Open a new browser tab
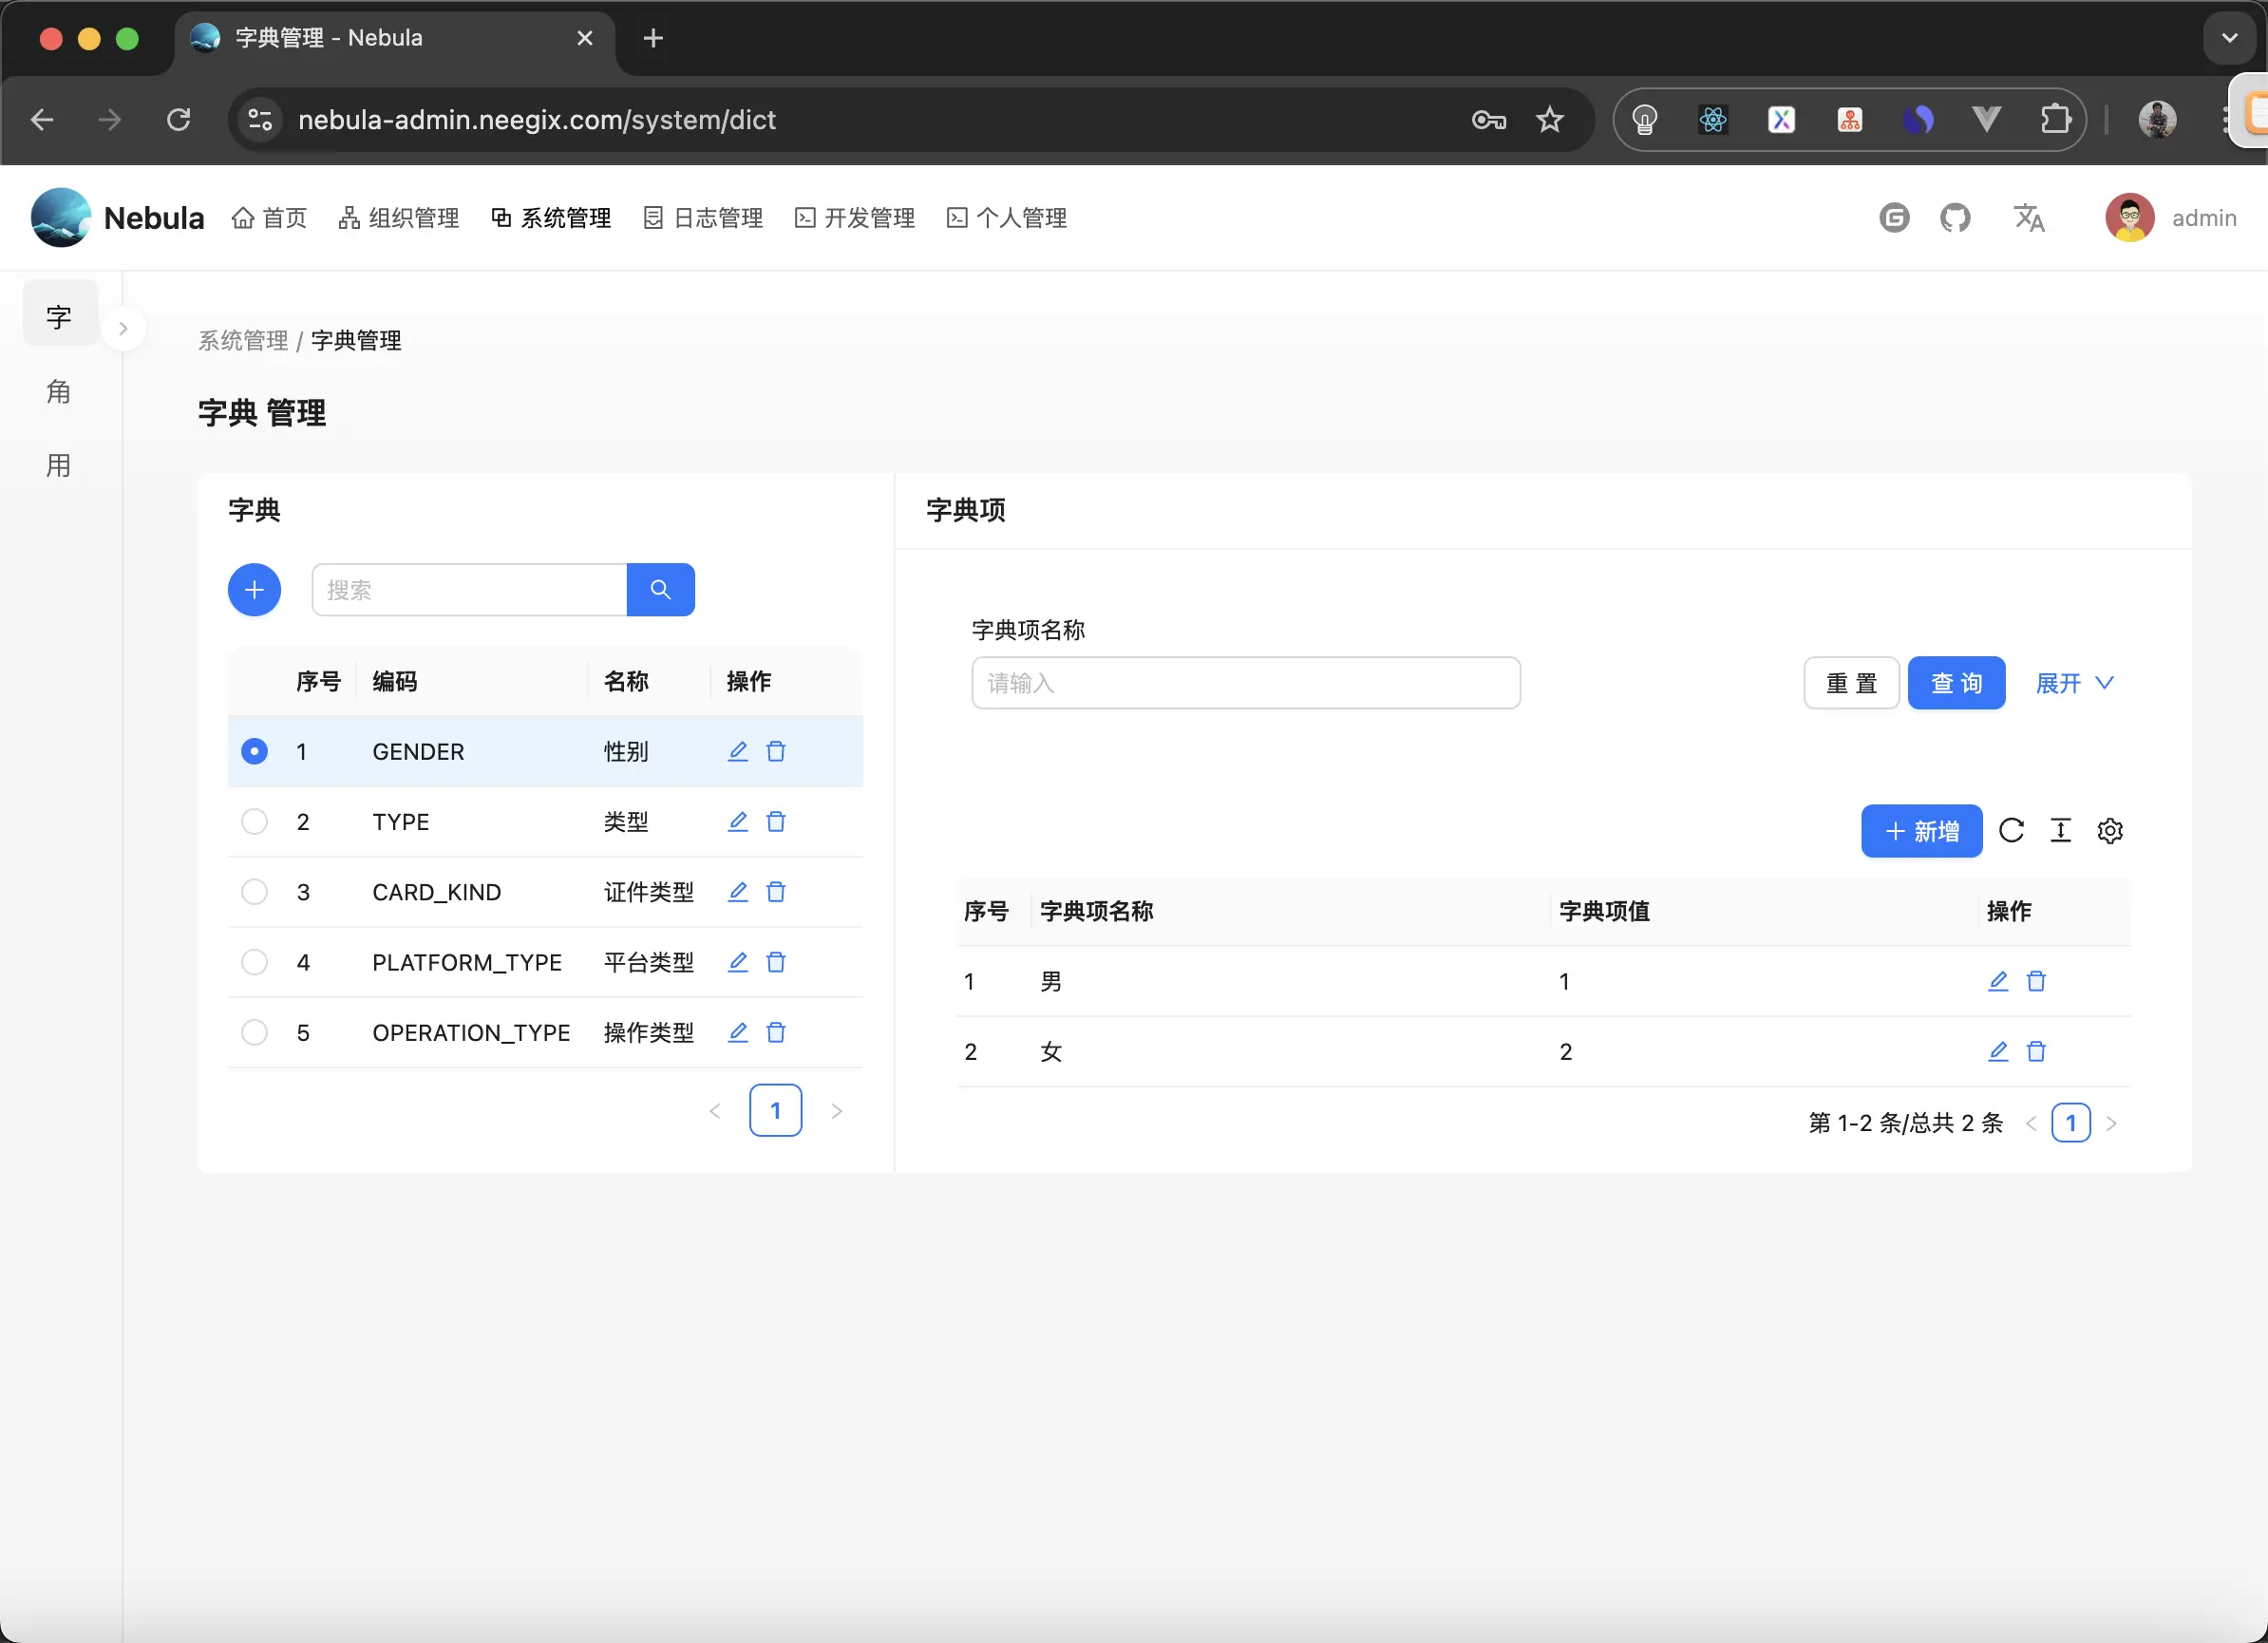 coord(653,38)
